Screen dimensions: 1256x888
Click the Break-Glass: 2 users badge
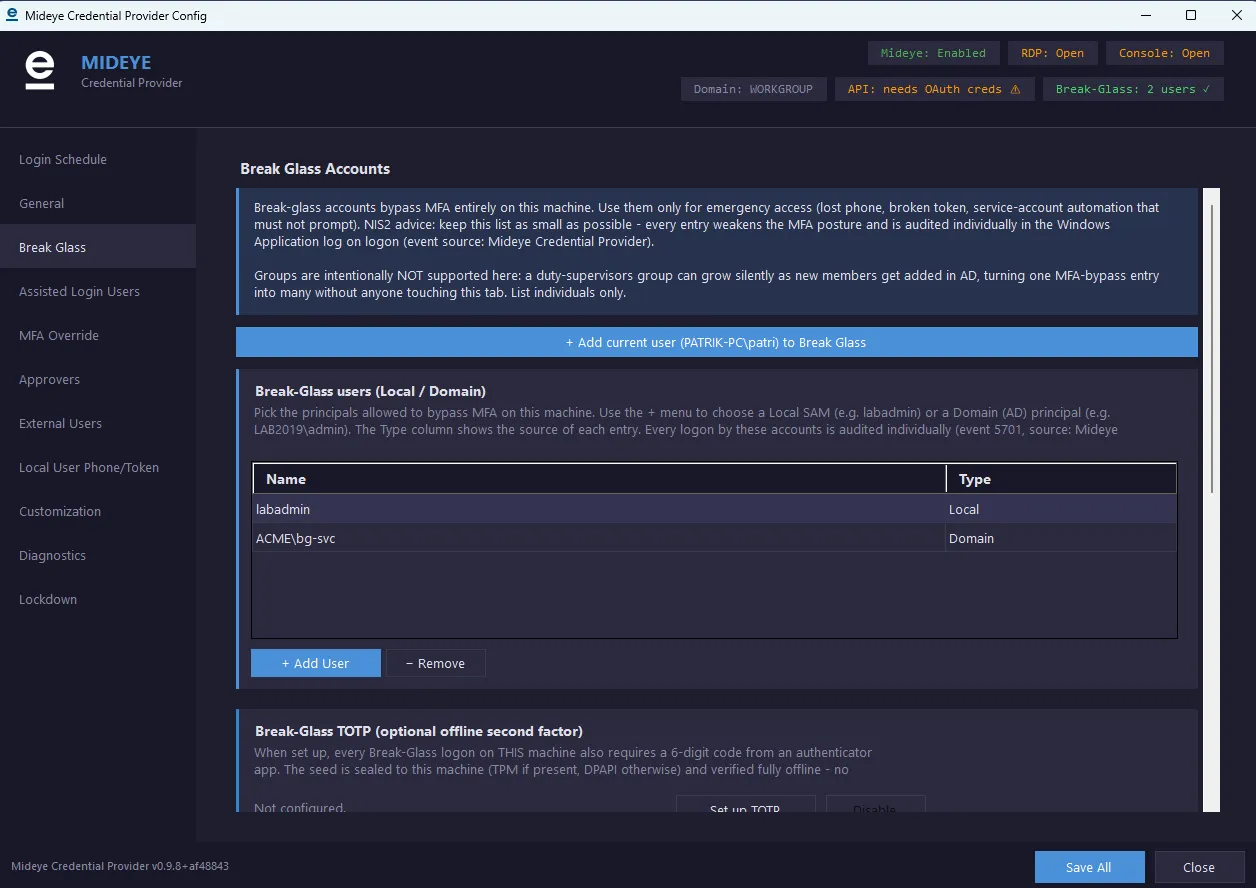click(x=1133, y=89)
